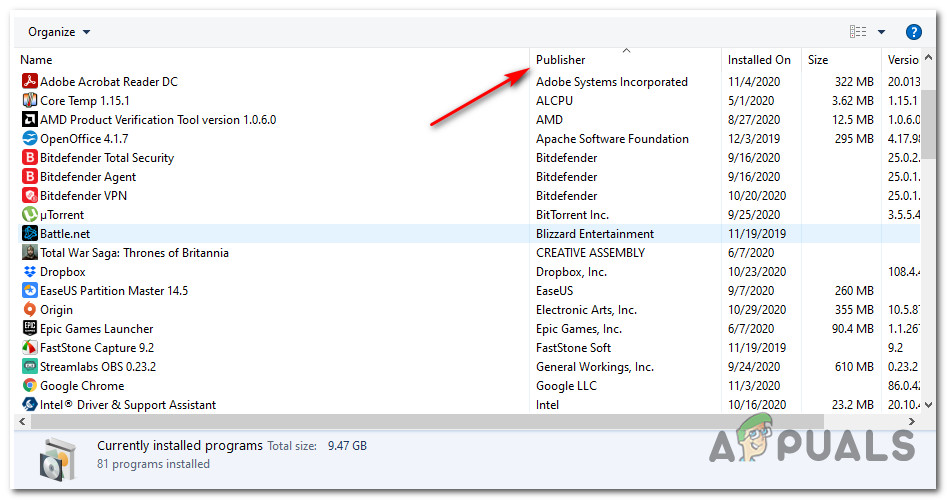Viewport: 947px width, 500px height.
Task: Click the OpenOffice 4.1.7 icon
Action: (29, 139)
